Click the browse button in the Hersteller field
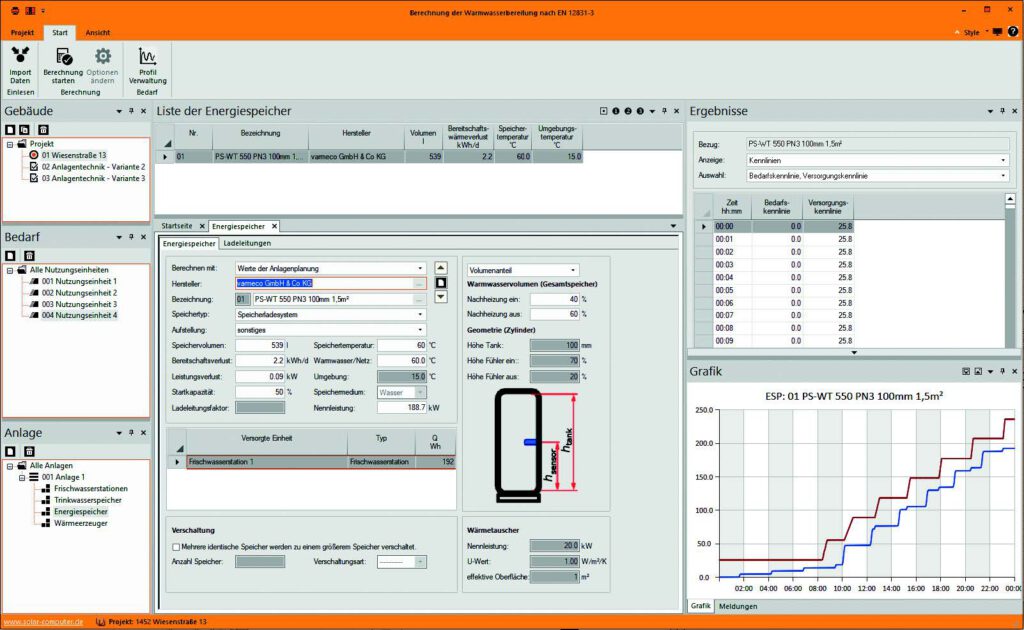This screenshot has height=630, width=1024. pos(419,283)
